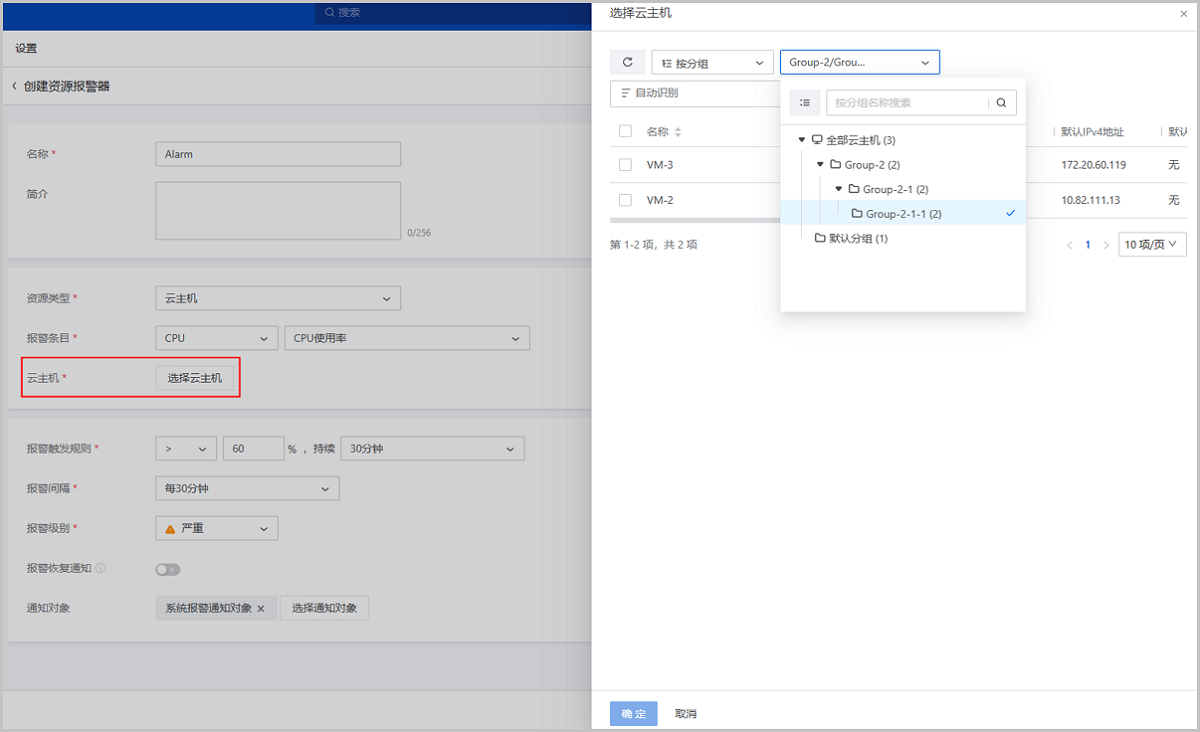Open the 10 项/页 page size dropdown
The height and width of the screenshot is (732, 1200).
[x=1152, y=244]
